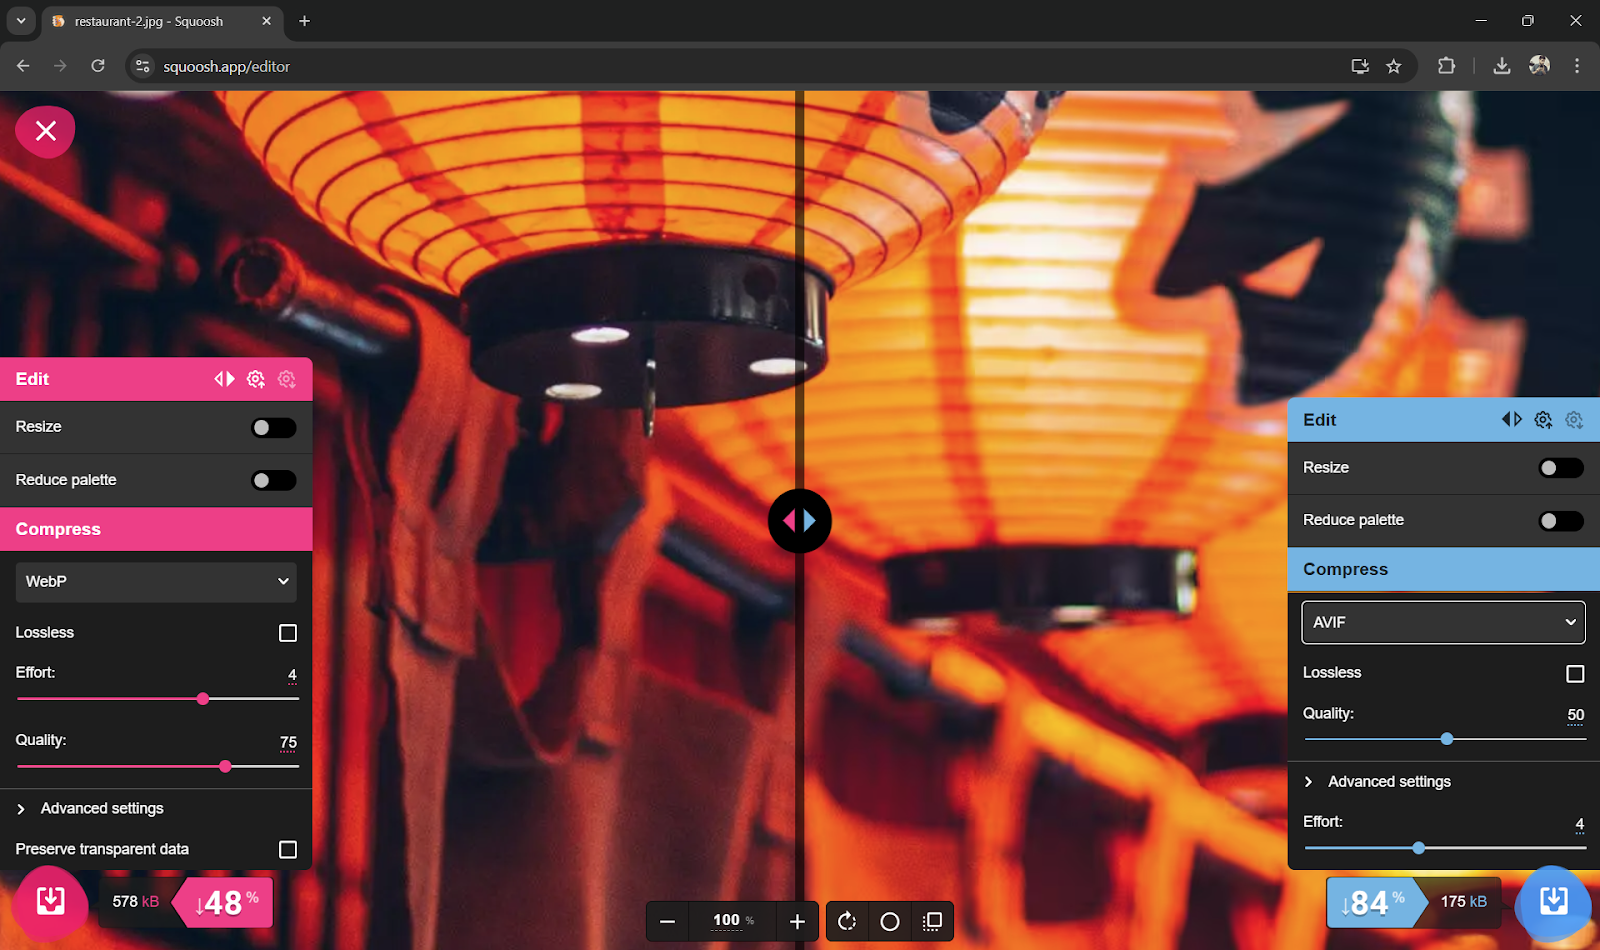The width and height of the screenshot is (1600, 950).
Task: Enable Reduce palette in the right panel
Action: click(1561, 521)
